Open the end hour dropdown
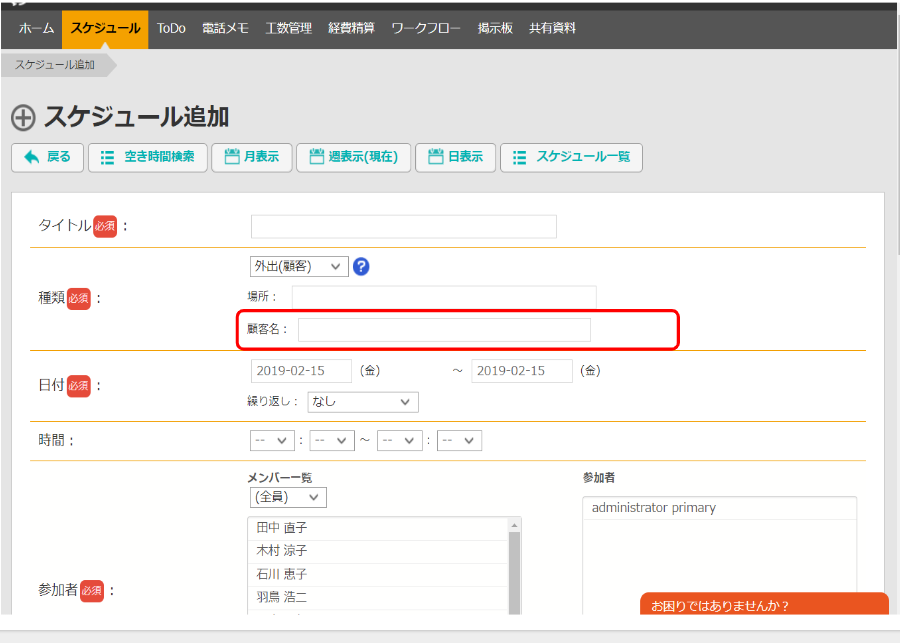900x643 pixels. (399, 440)
